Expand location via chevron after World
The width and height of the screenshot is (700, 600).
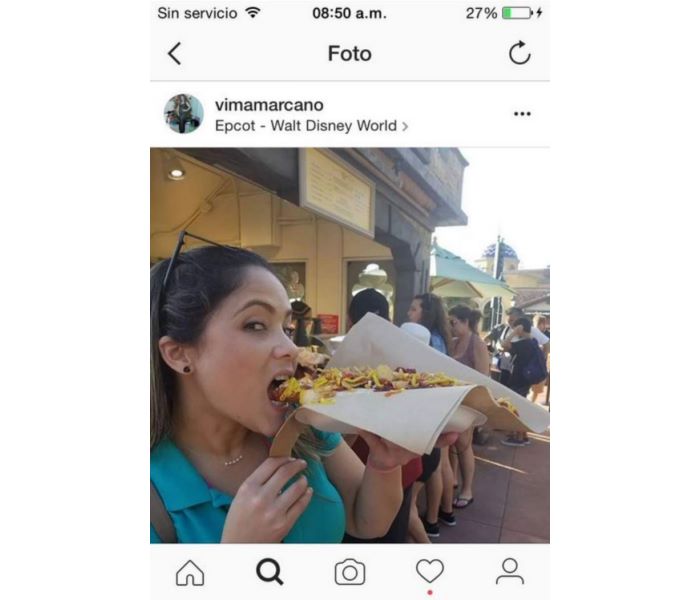click(405, 127)
